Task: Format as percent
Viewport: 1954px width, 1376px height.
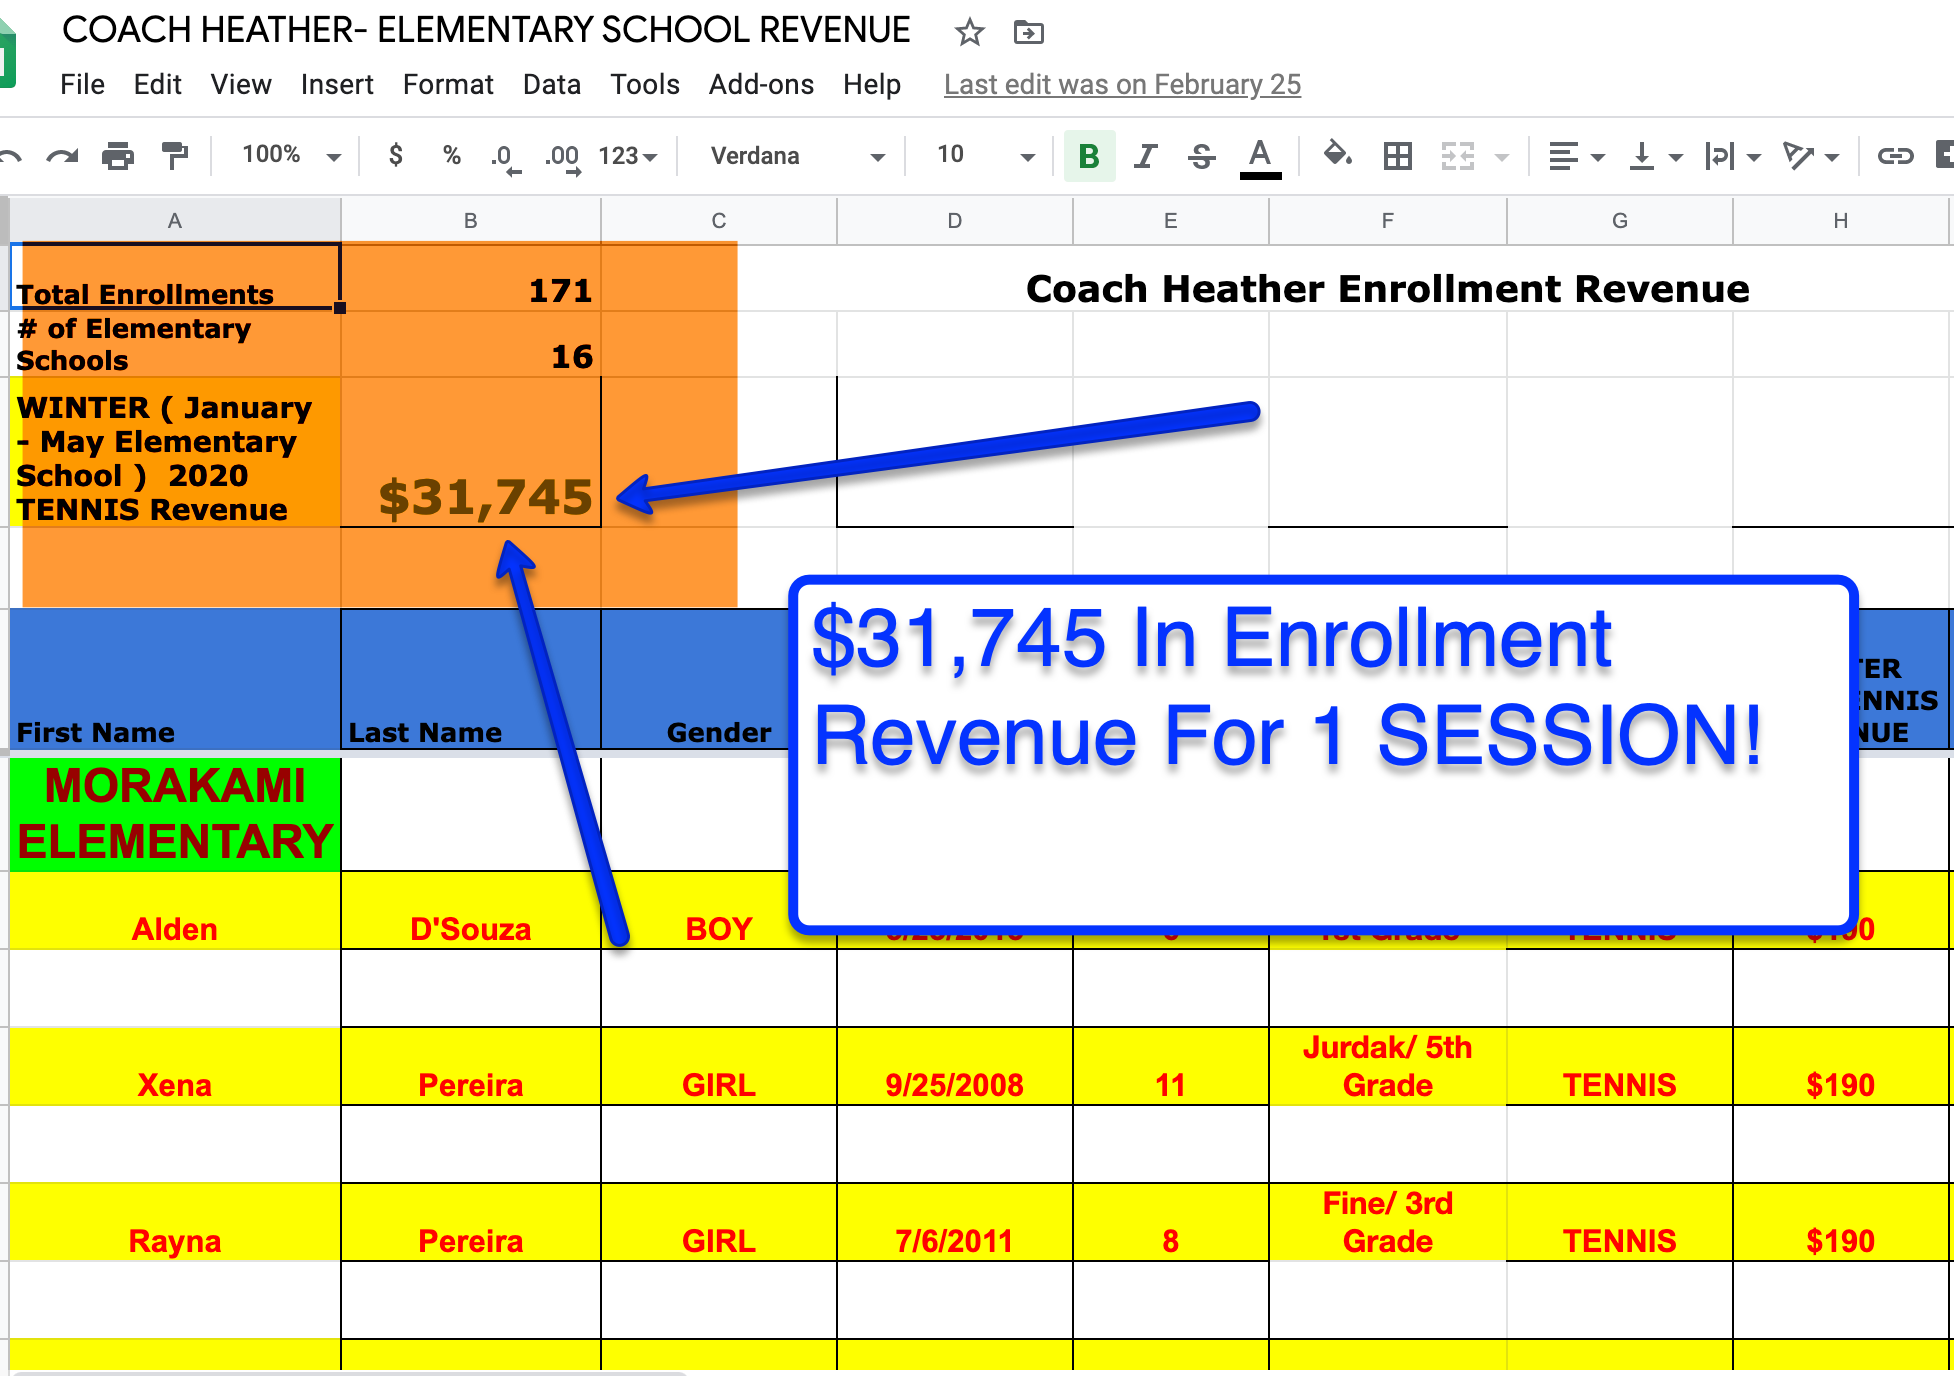Action: point(452,155)
